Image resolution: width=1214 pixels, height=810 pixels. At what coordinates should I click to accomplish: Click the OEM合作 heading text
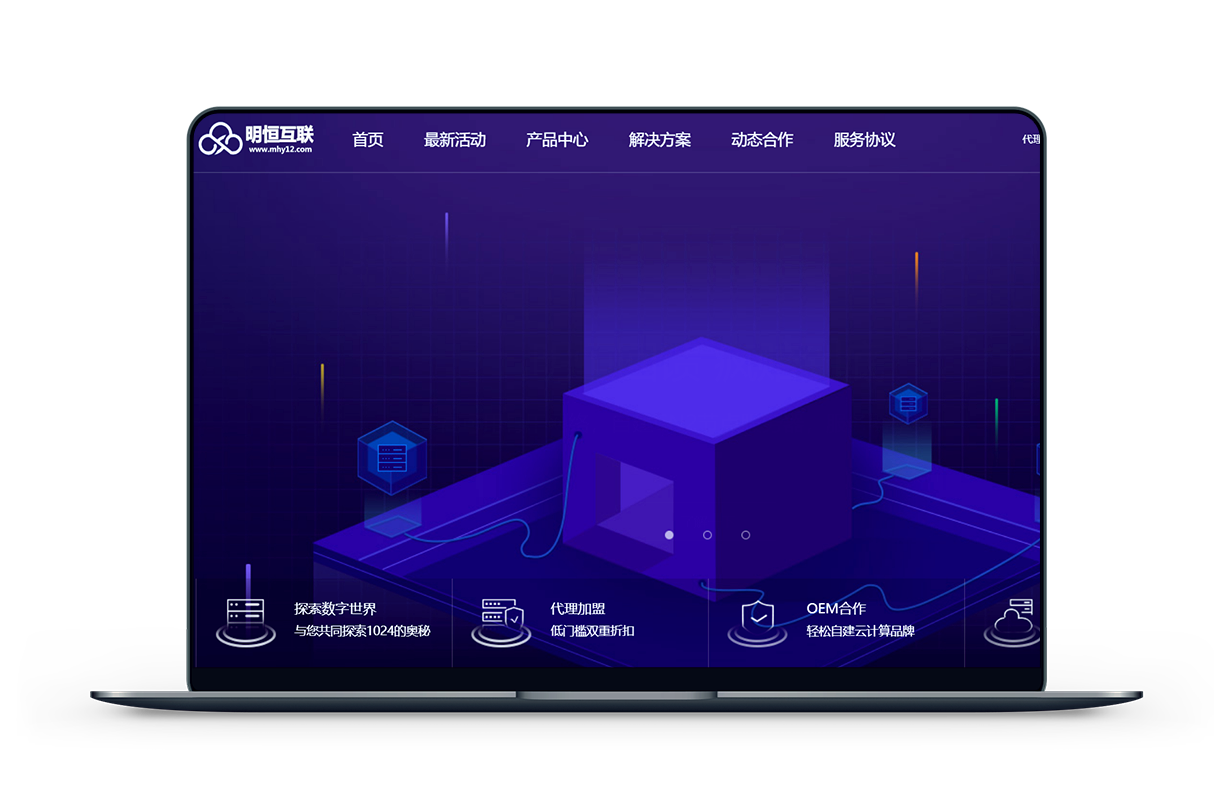click(x=836, y=608)
